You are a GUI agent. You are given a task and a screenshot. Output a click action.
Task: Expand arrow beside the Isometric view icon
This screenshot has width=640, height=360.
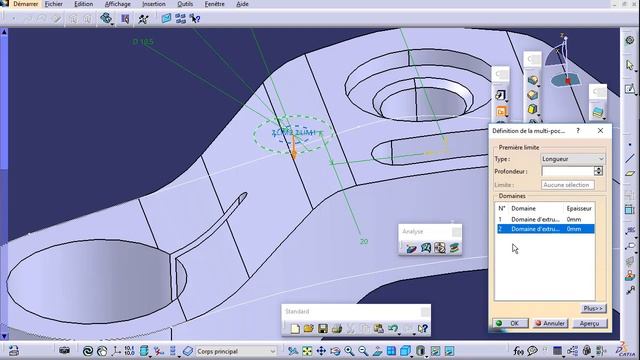pos(411,356)
